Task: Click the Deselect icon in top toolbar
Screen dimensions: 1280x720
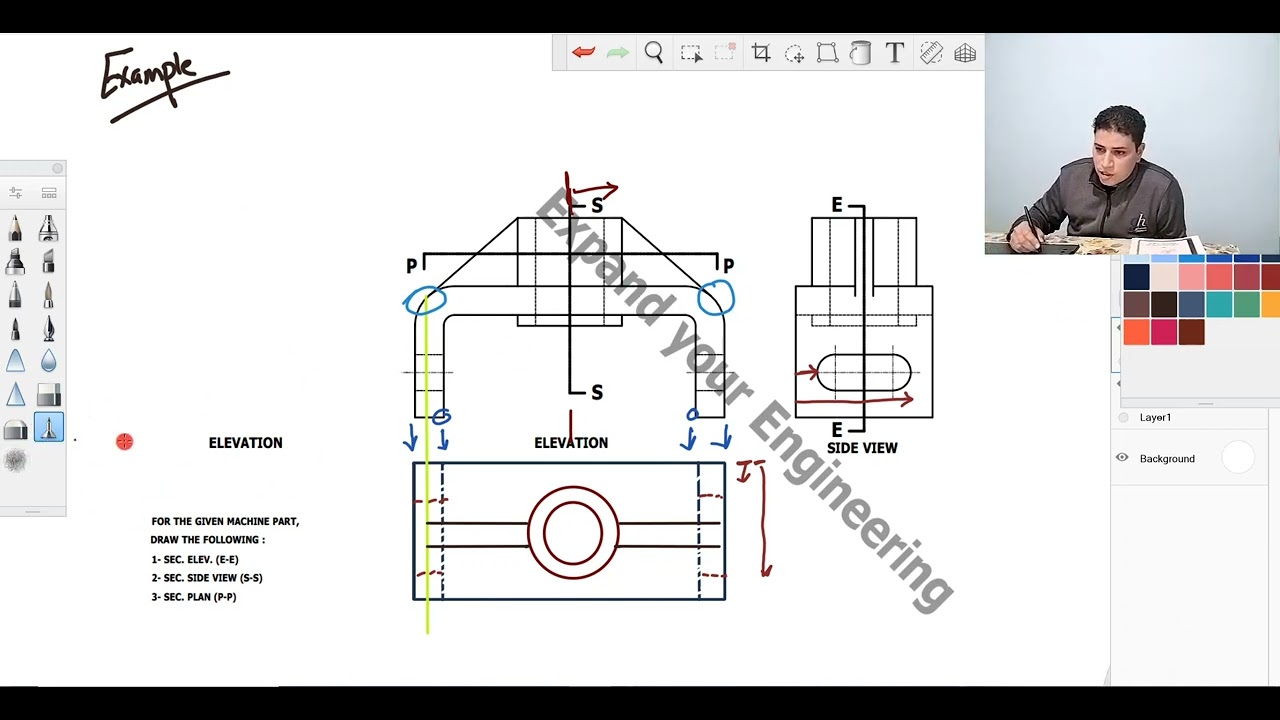Action: [726, 53]
